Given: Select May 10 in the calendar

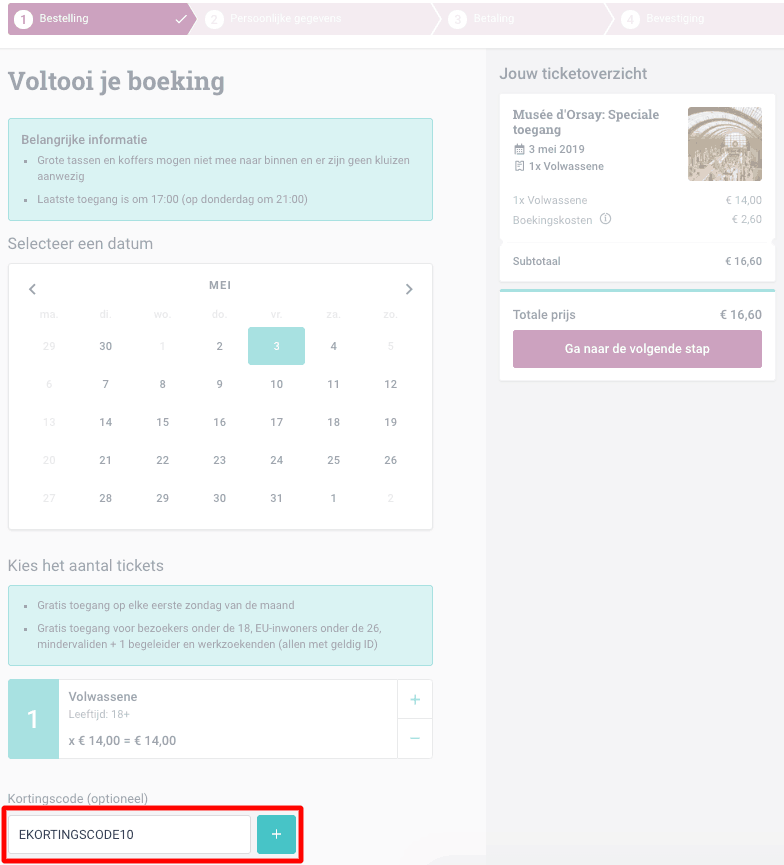Looking at the screenshot, I should 276,384.
